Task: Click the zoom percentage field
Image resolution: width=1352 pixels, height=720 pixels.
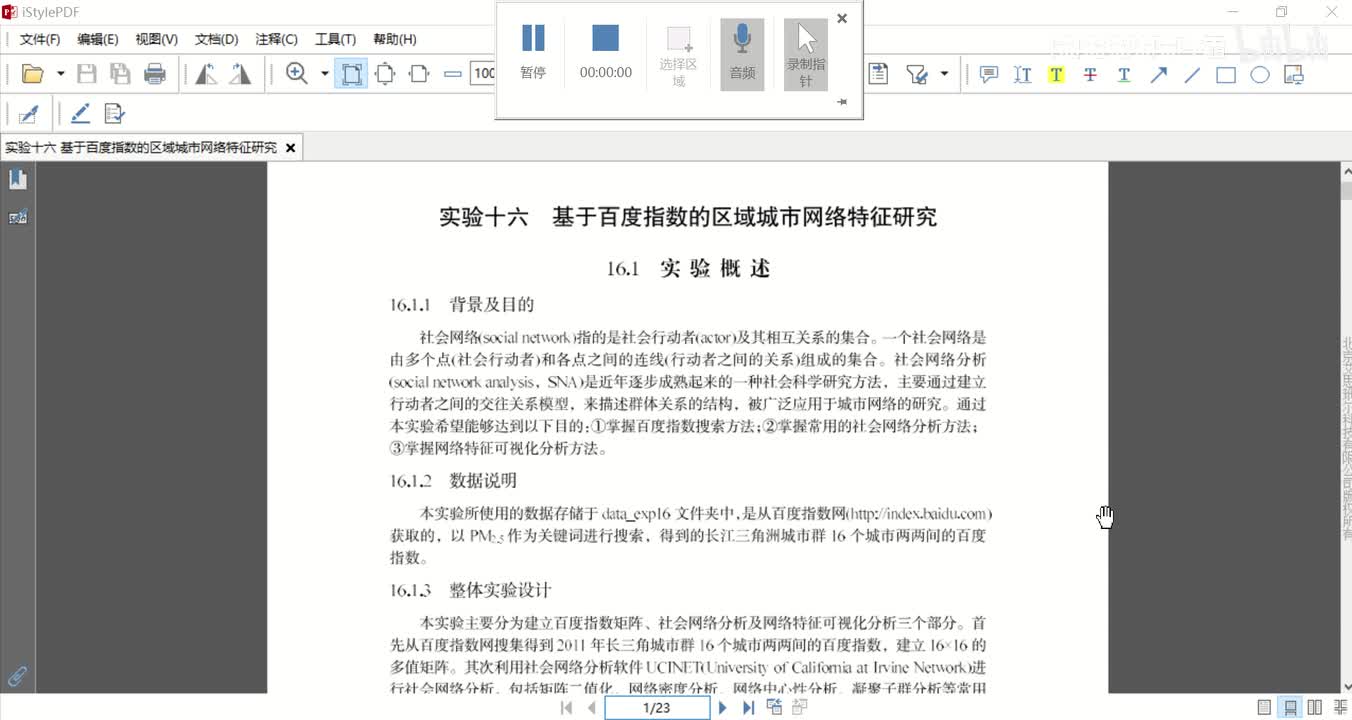Action: coord(484,73)
